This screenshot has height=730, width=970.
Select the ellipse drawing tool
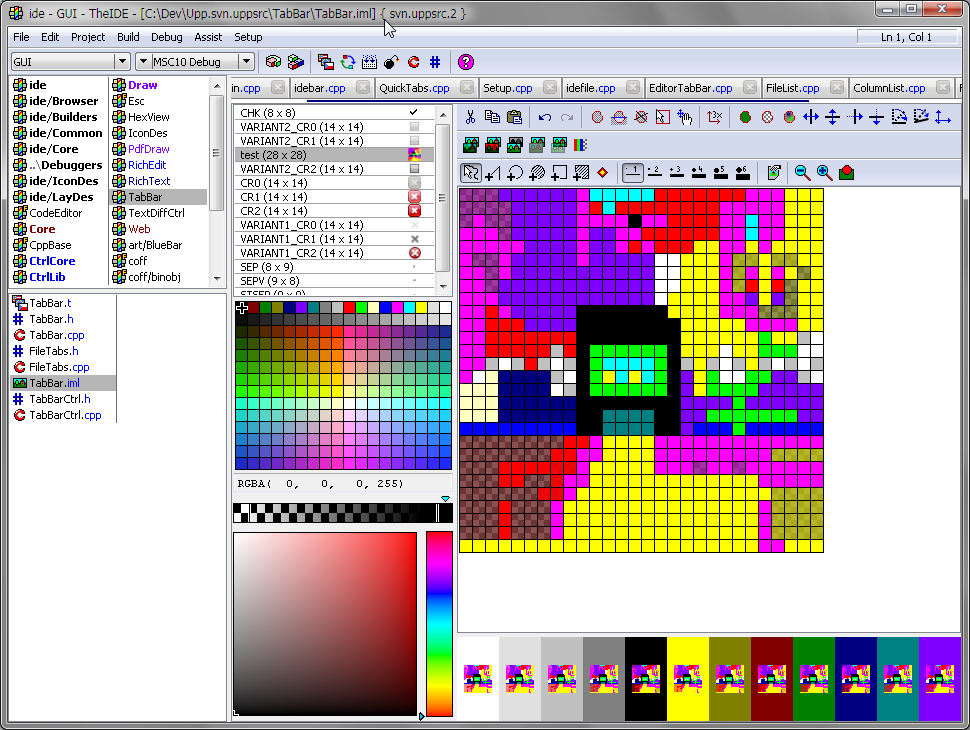[514, 172]
